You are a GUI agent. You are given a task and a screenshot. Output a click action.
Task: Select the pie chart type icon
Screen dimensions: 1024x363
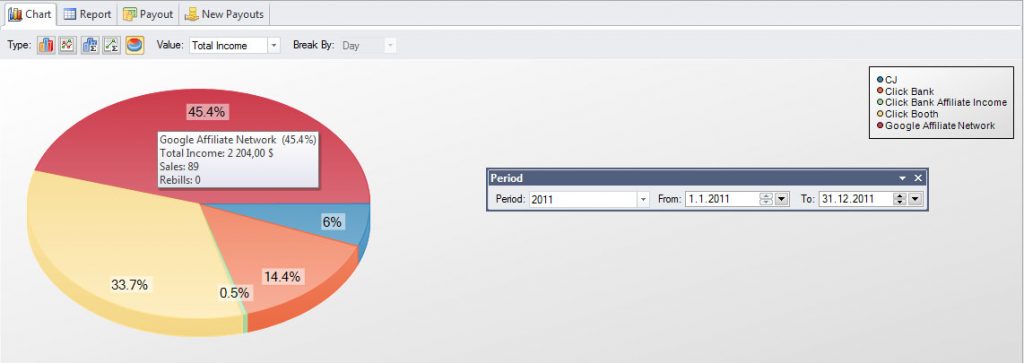135,45
